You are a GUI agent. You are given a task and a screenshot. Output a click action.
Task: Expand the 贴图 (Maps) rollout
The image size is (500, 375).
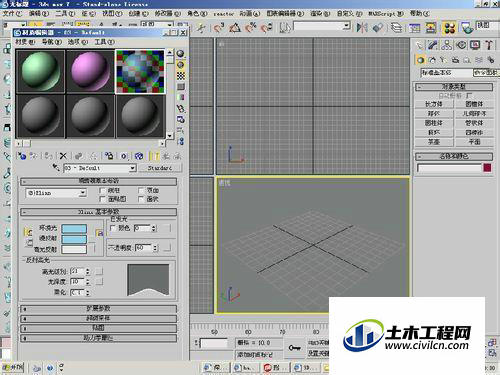[x=98, y=328]
